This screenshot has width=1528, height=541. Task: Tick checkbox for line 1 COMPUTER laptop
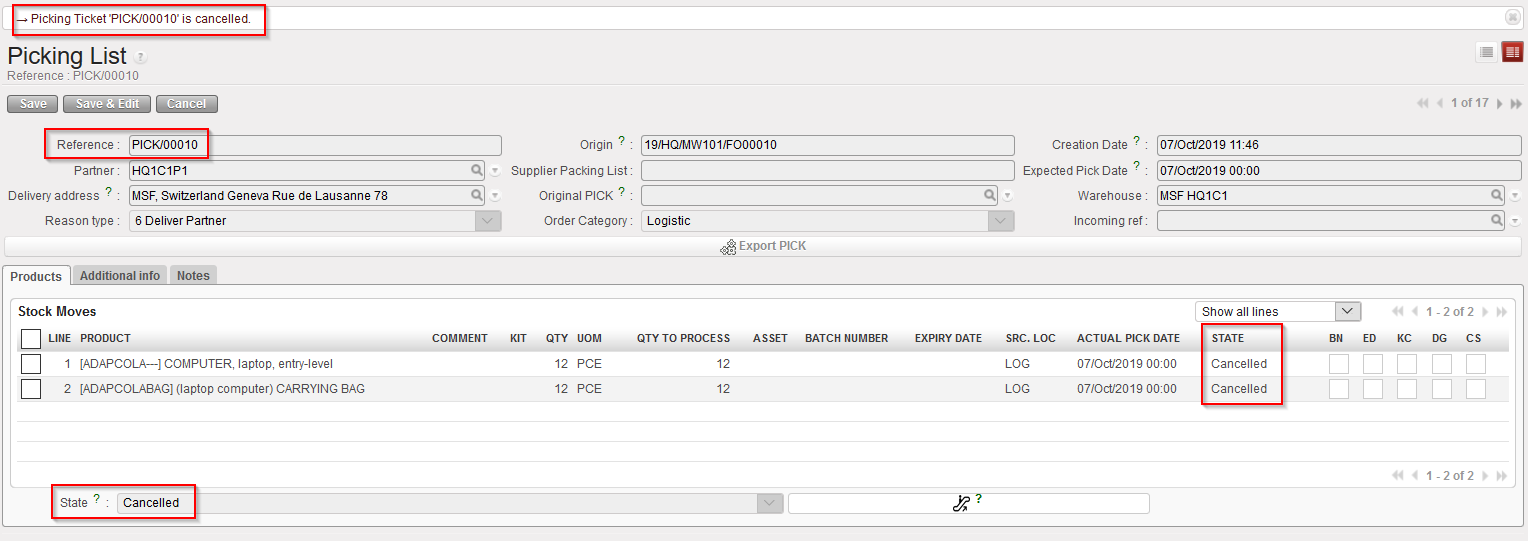[31, 364]
